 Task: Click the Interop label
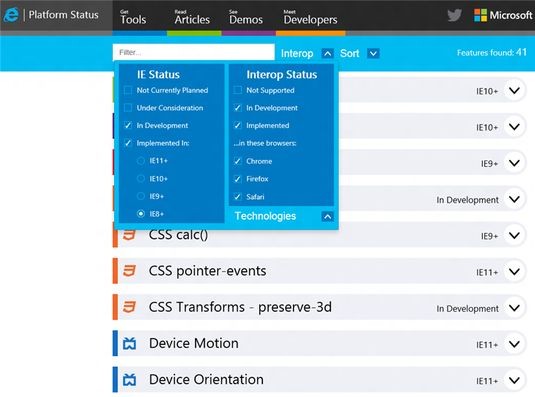click(x=297, y=54)
